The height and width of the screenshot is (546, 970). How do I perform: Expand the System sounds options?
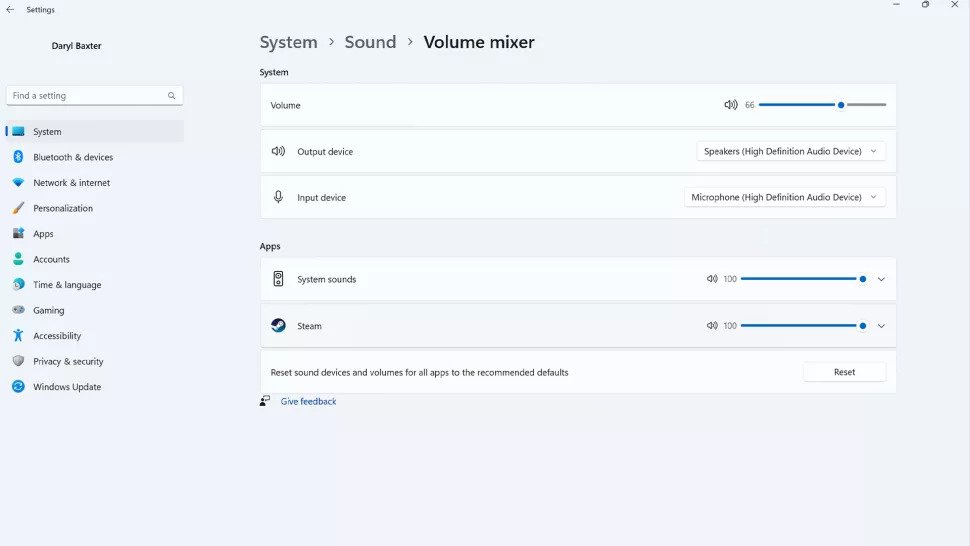(x=881, y=279)
